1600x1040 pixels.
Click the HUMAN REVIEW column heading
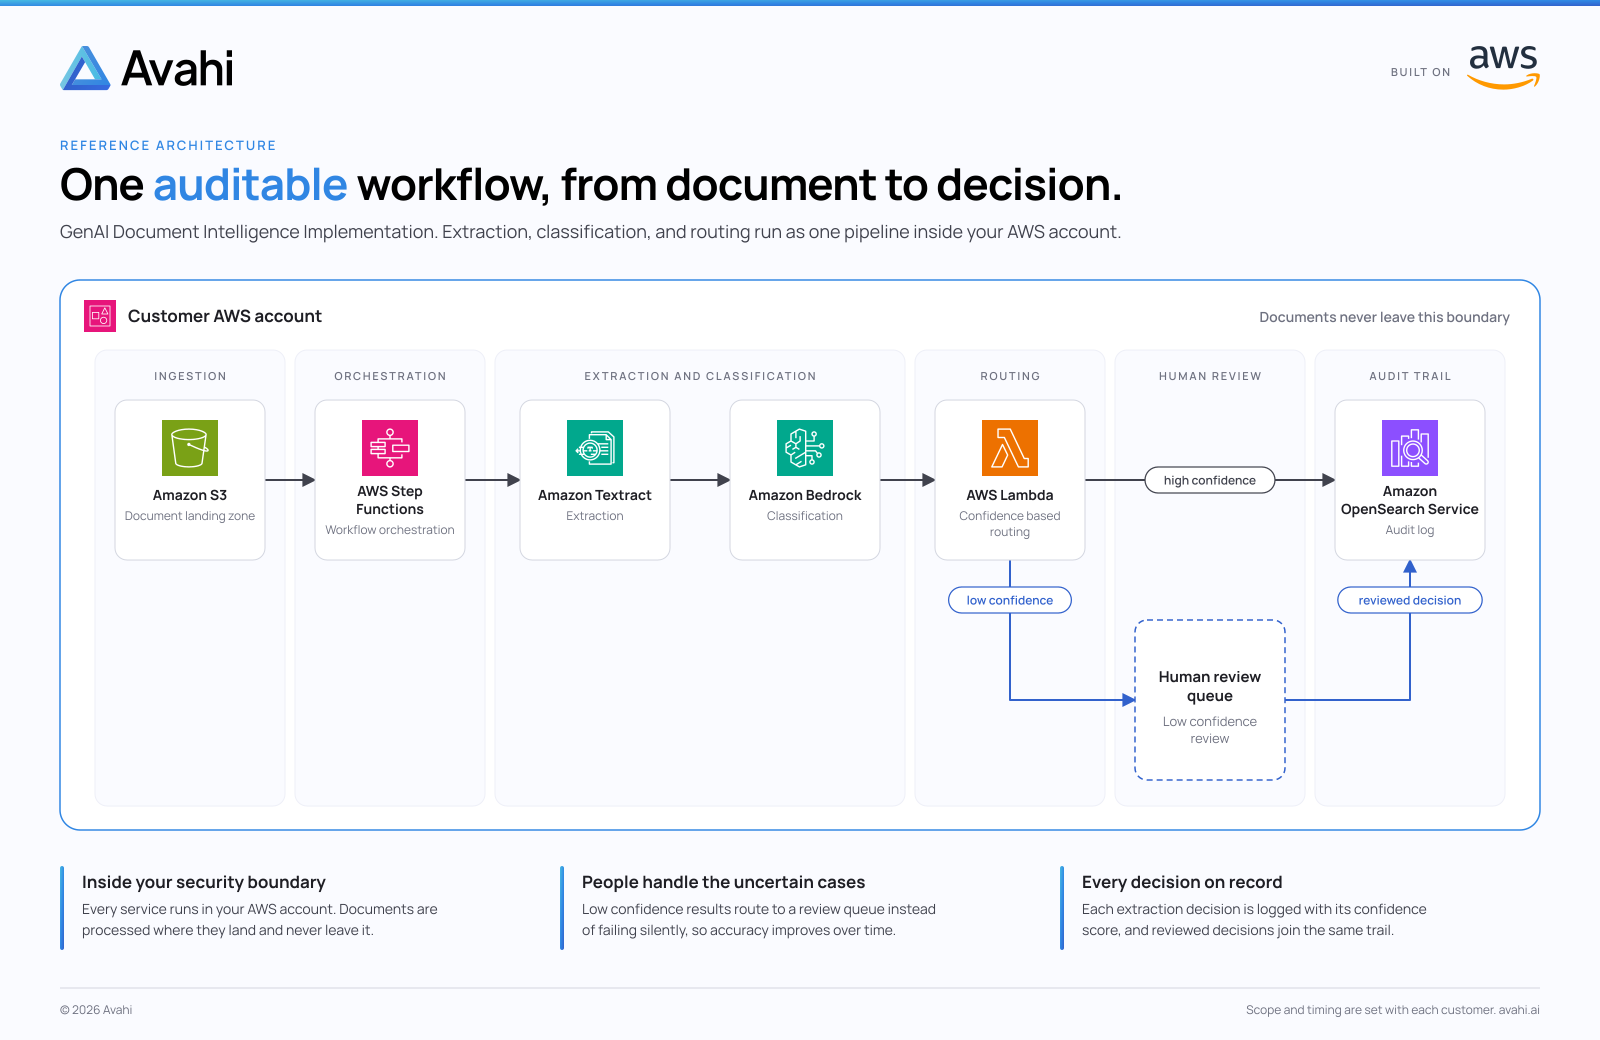pos(1210,376)
